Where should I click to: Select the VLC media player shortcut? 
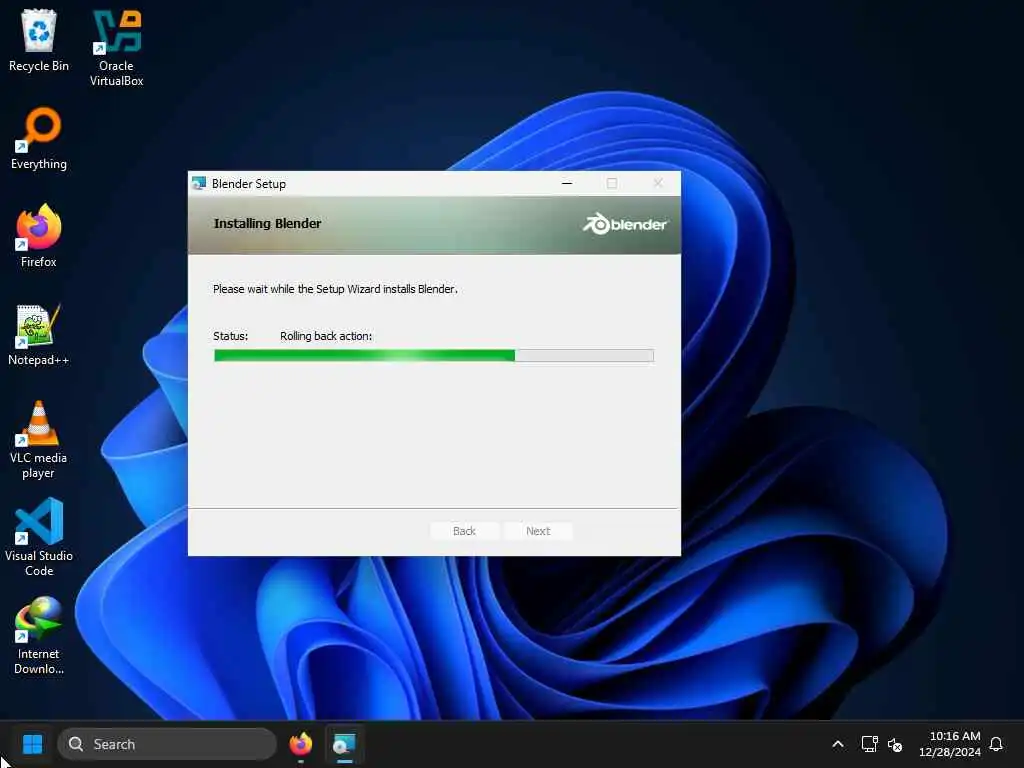(x=39, y=440)
